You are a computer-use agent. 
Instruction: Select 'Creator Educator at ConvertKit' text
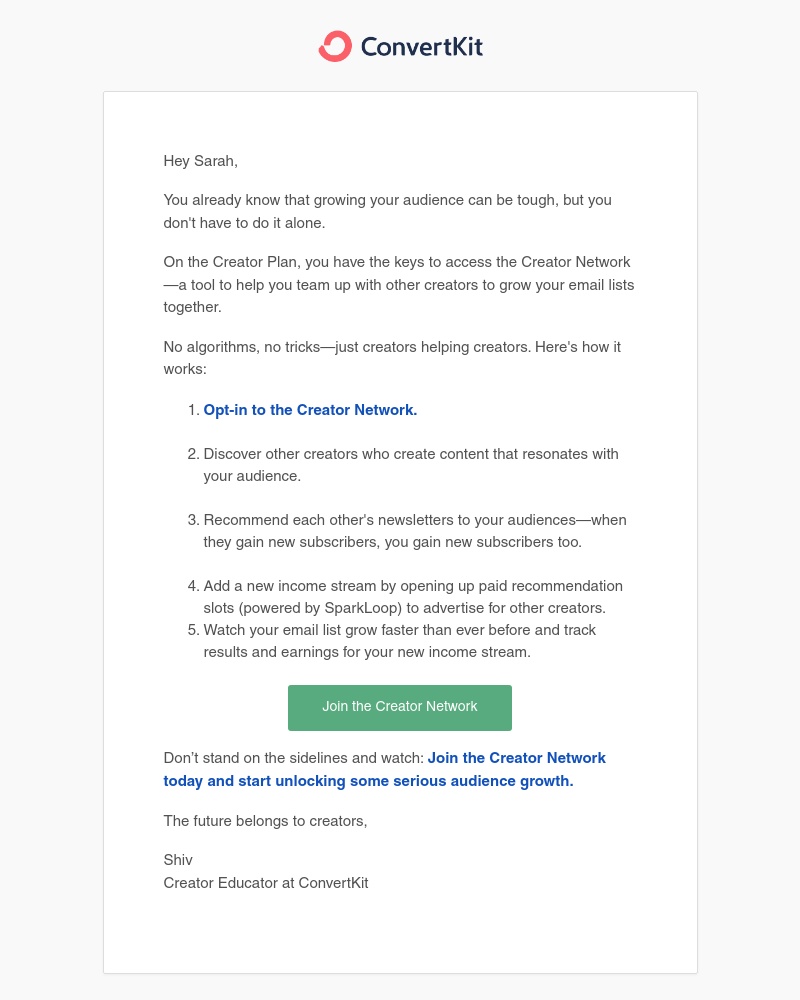(266, 884)
